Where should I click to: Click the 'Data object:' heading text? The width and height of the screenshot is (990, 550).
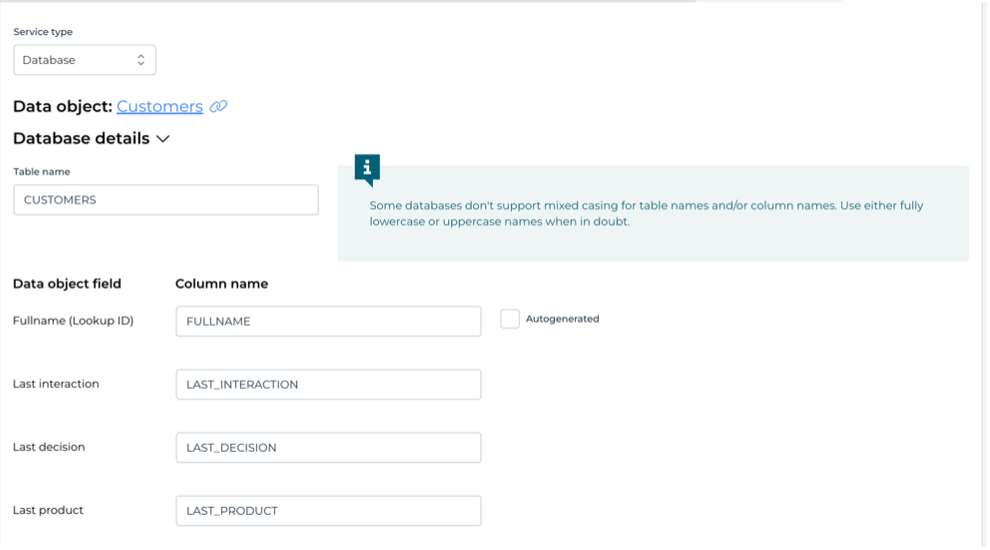click(x=63, y=106)
